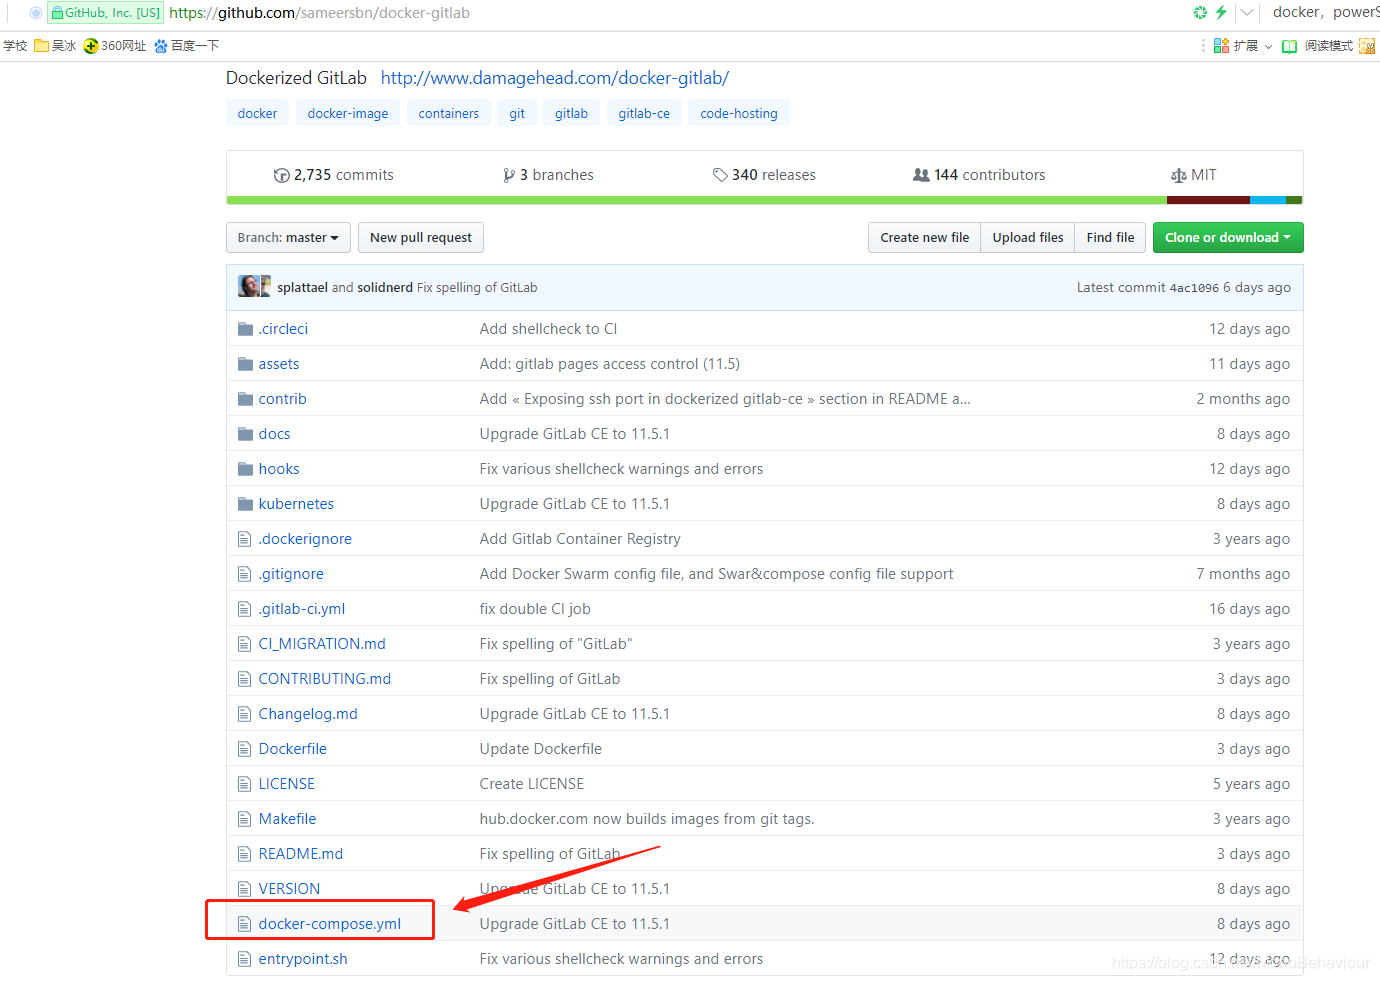View the 144 contributors page
This screenshot has width=1380, height=981.
pyautogui.click(x=979, y=175)
